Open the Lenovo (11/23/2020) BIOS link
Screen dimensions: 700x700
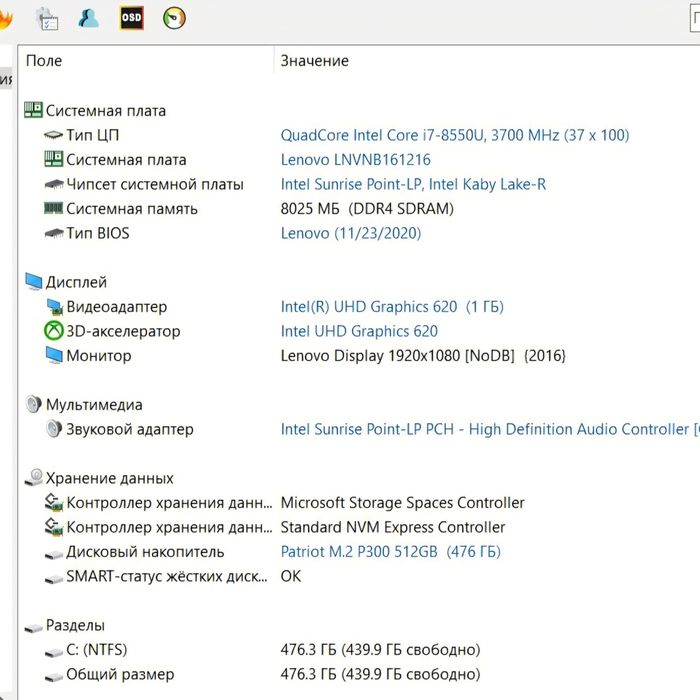coord(351,233)
